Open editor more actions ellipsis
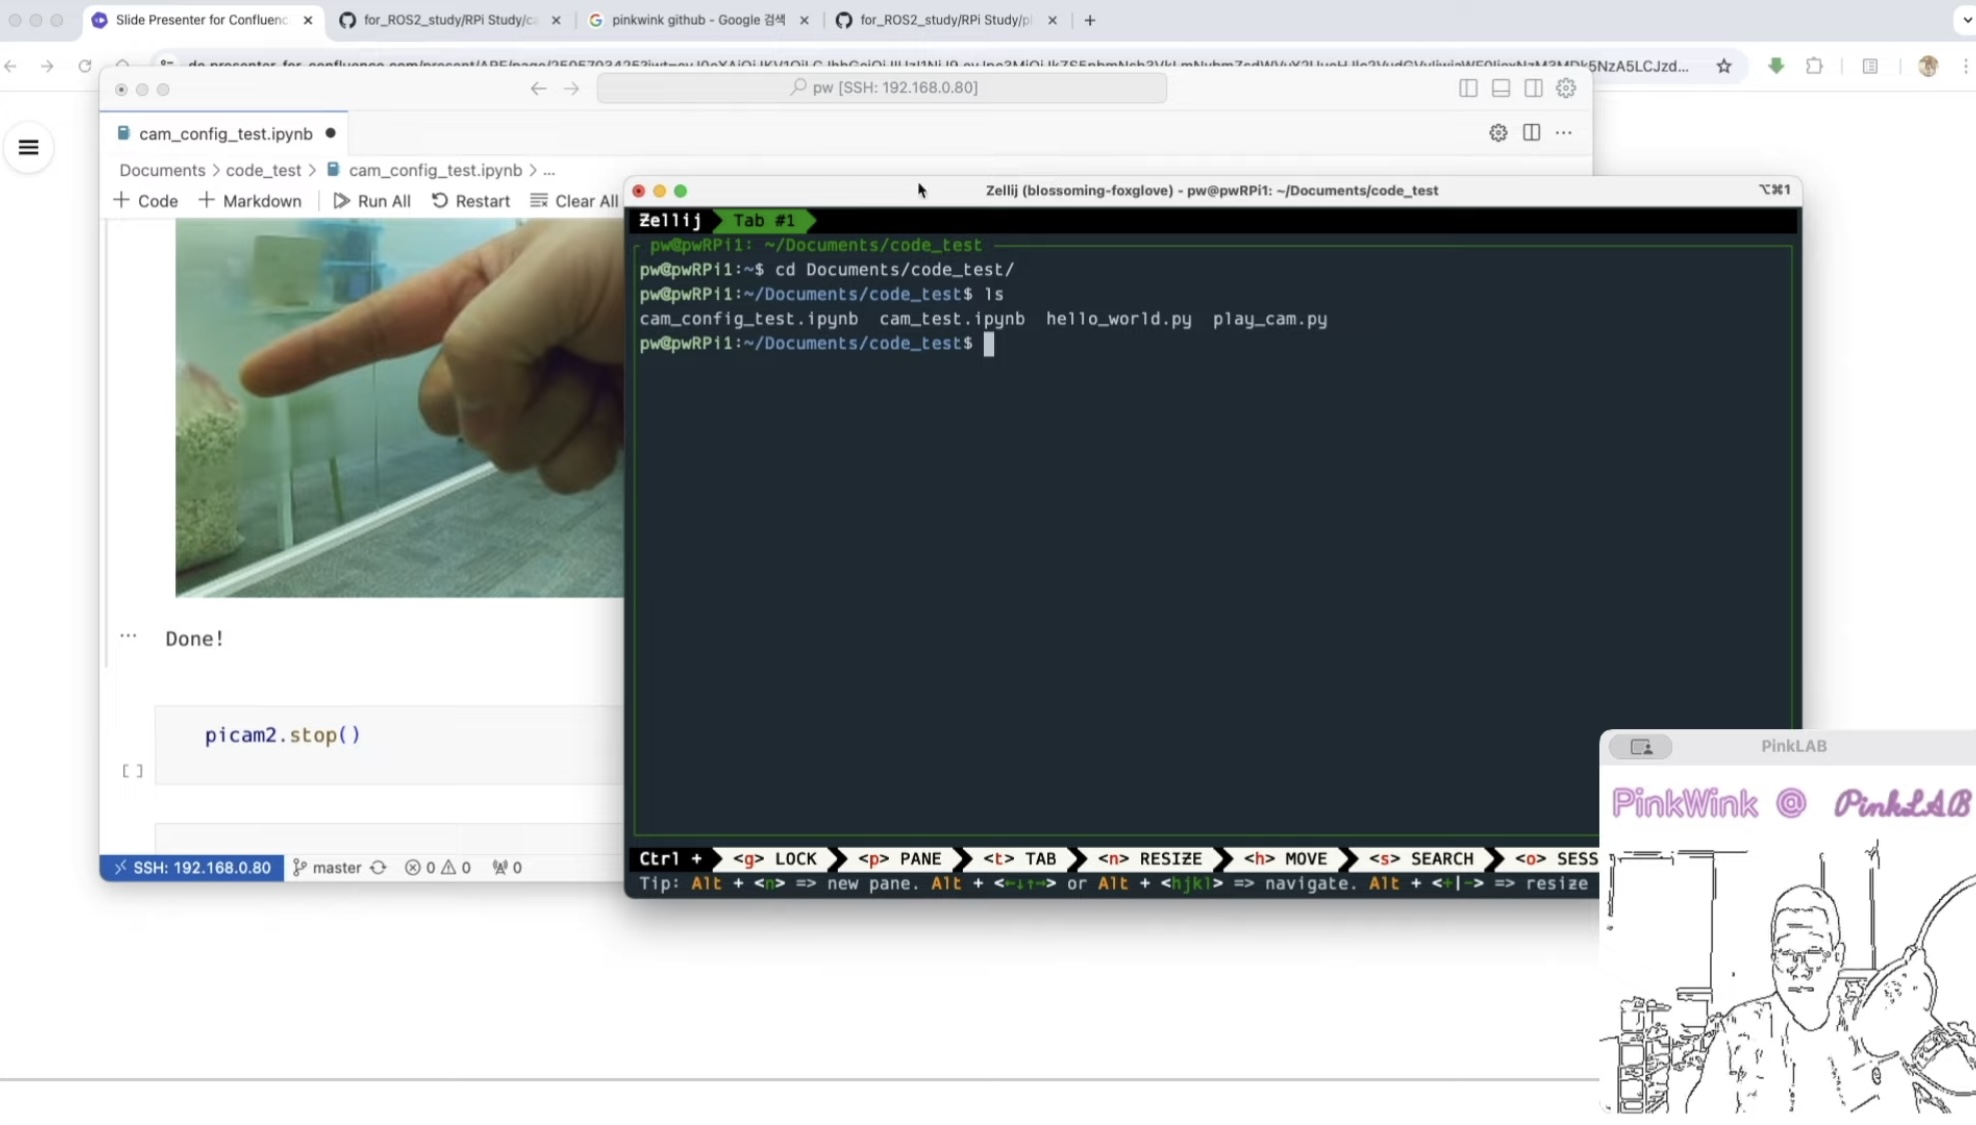Viewport: 1976px width, 1125px height. 1564,133
